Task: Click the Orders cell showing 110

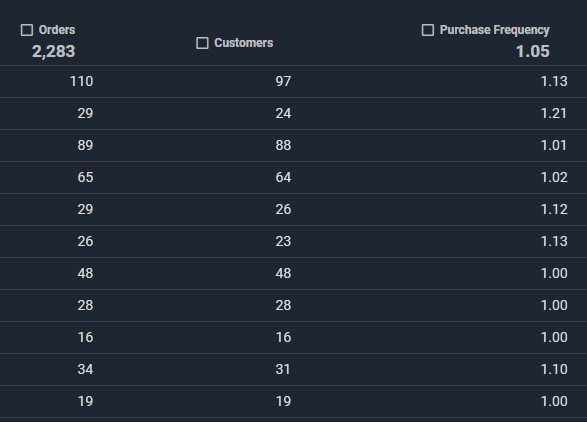Action: 82,81
